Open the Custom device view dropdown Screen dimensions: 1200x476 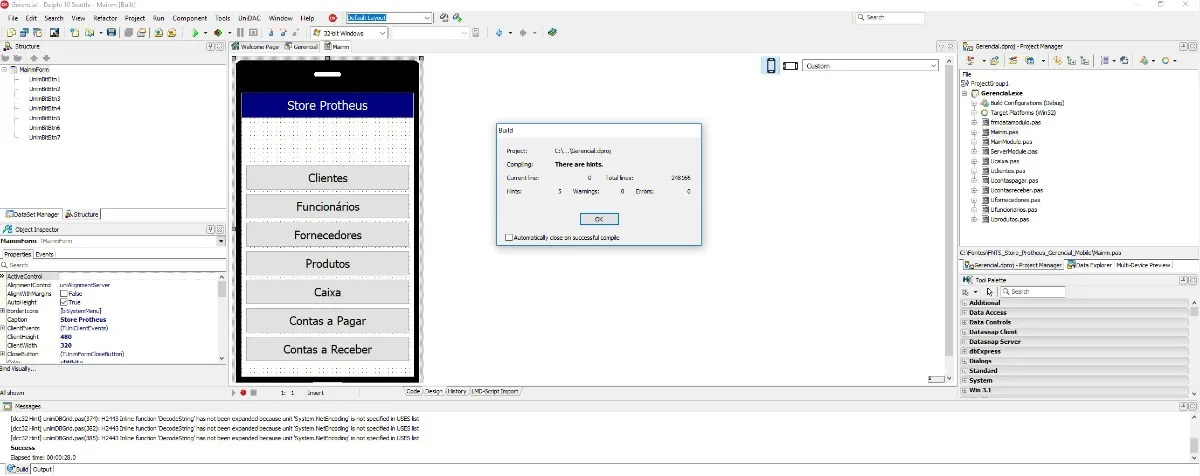tap(934, 65)
